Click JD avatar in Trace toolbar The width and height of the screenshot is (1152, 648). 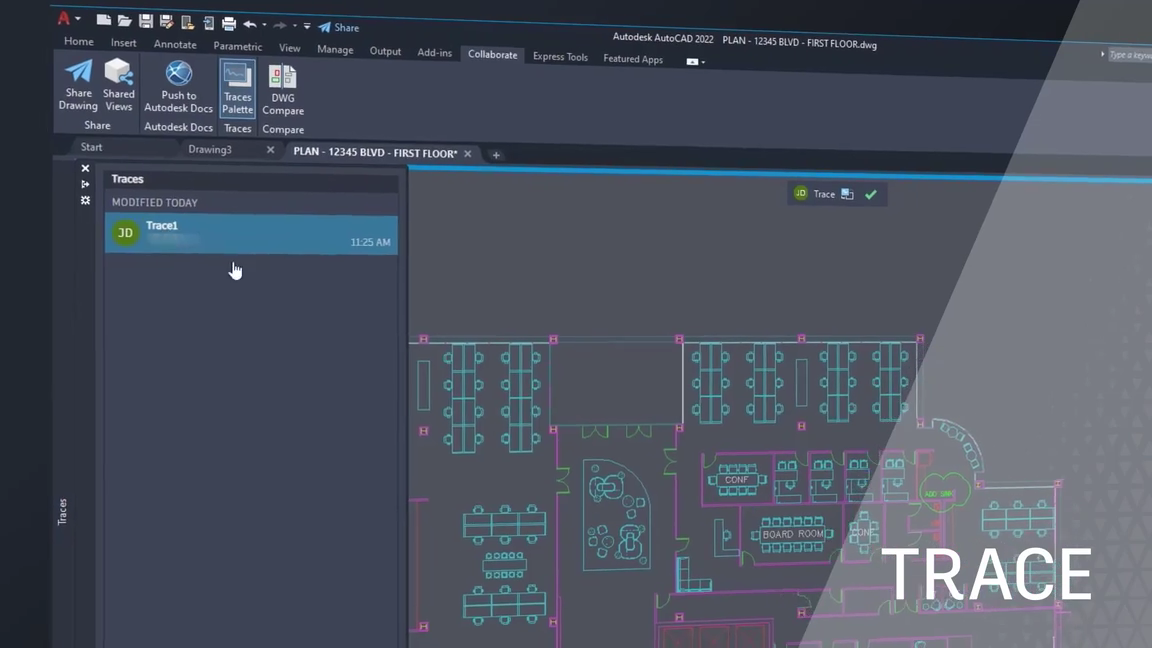click(801, 193)
